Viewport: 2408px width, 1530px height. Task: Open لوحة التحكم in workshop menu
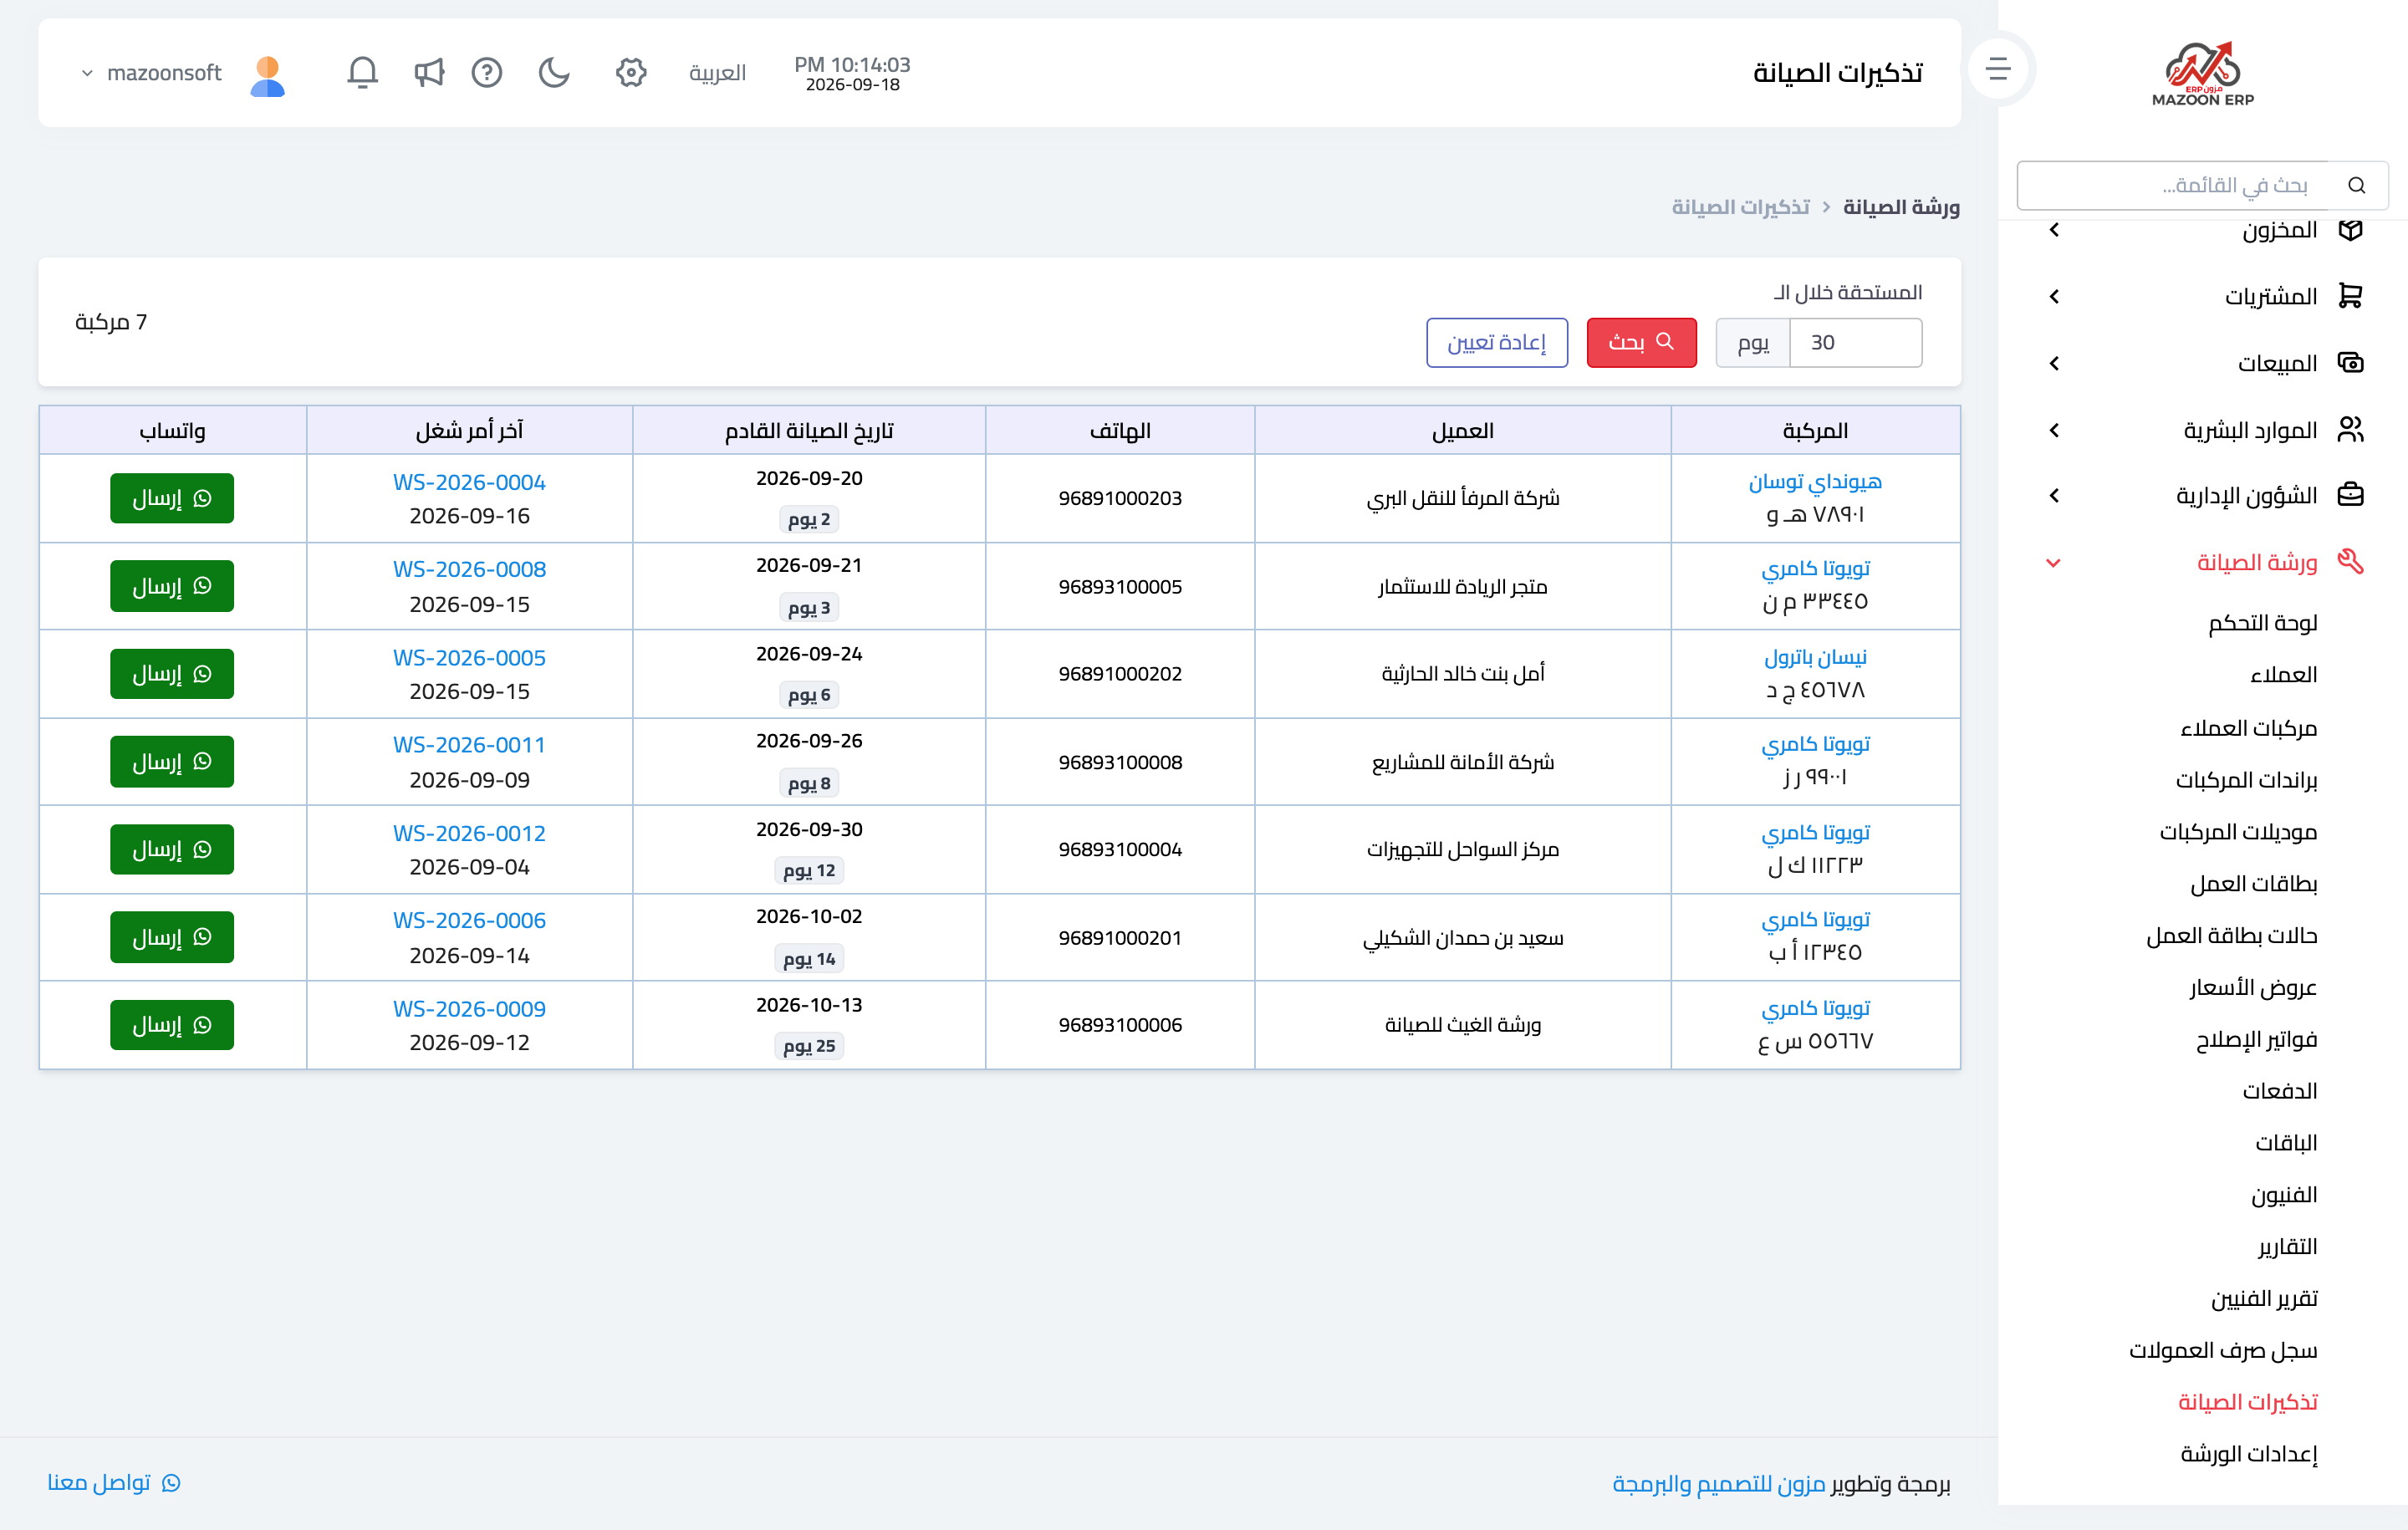point(2263,623)
